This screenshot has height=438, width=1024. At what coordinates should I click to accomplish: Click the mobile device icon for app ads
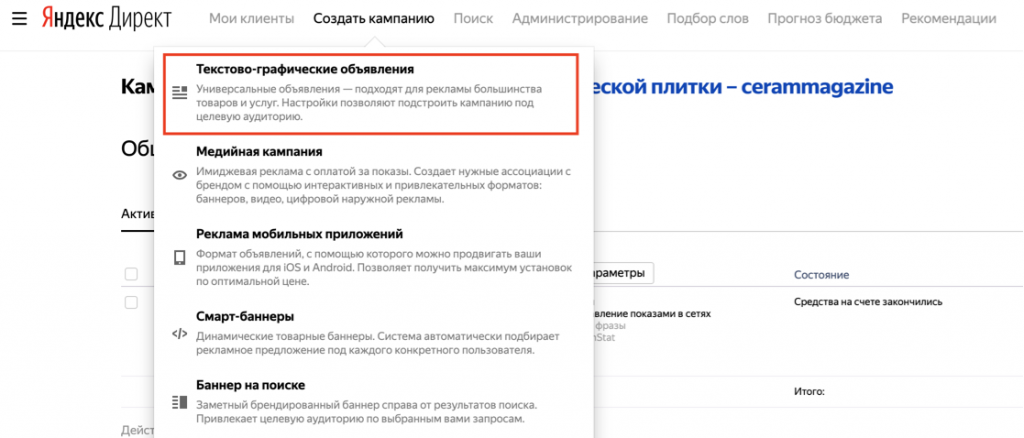coord(180,258)
